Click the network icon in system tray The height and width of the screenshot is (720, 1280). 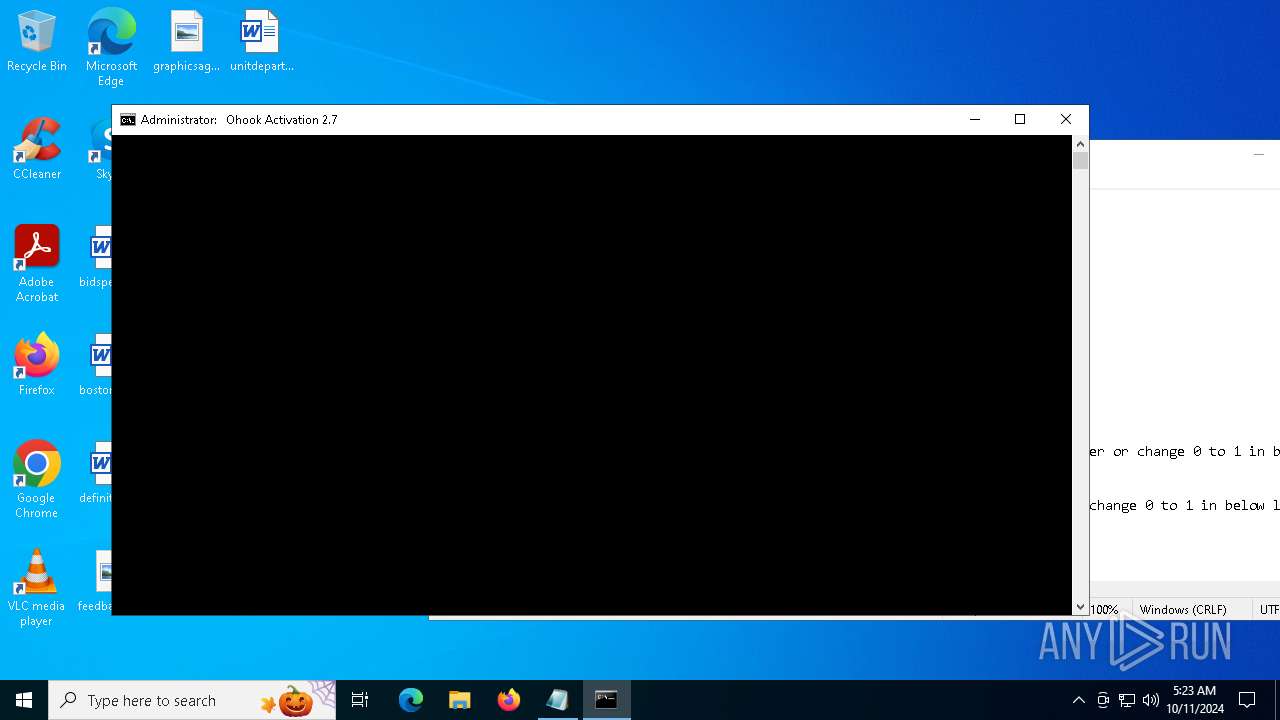(x=1127, y=700)
